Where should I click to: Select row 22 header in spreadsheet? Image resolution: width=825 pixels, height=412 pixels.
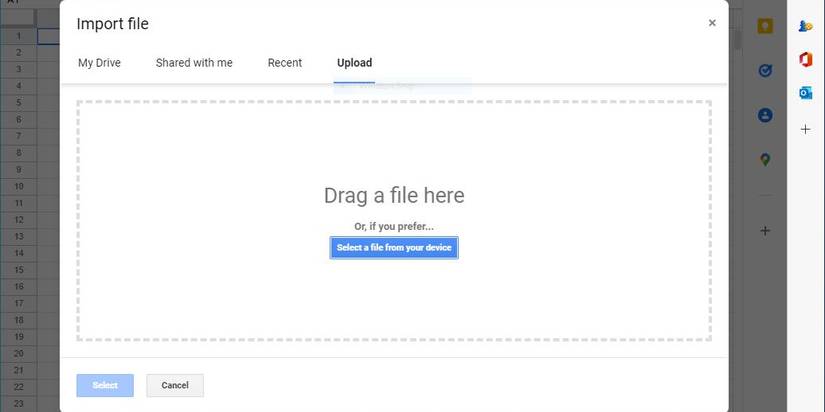click(x=18, y=387)
